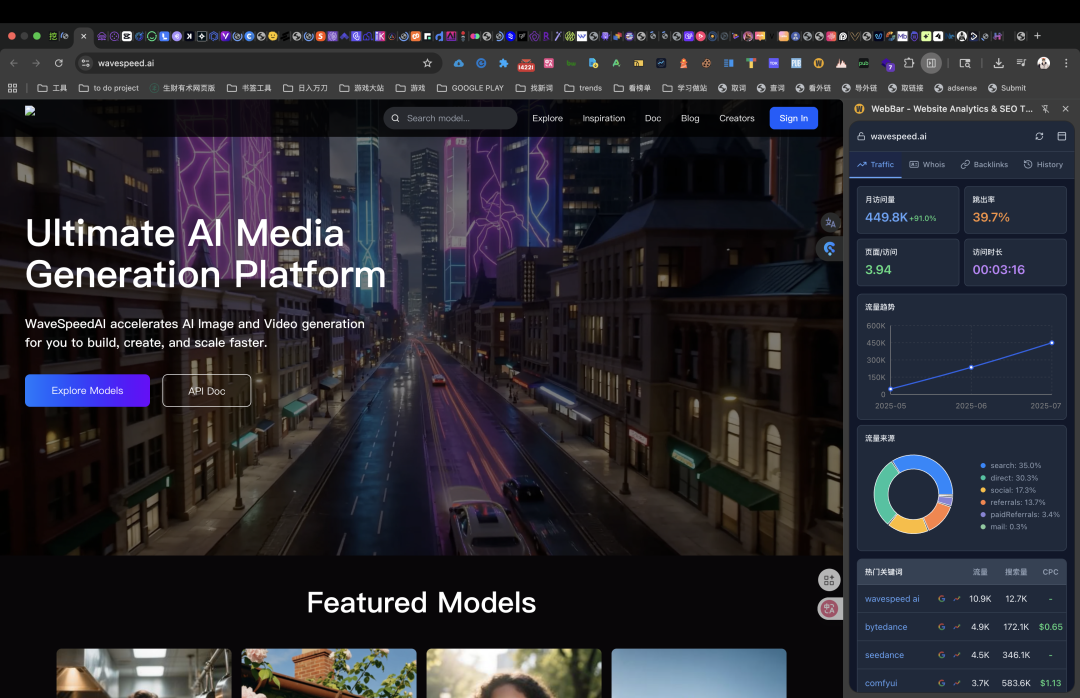This screenshot has height=698, width=1080.
Task: Open the 书签工具 bookmark folder
Action: [x=249, y=88]
